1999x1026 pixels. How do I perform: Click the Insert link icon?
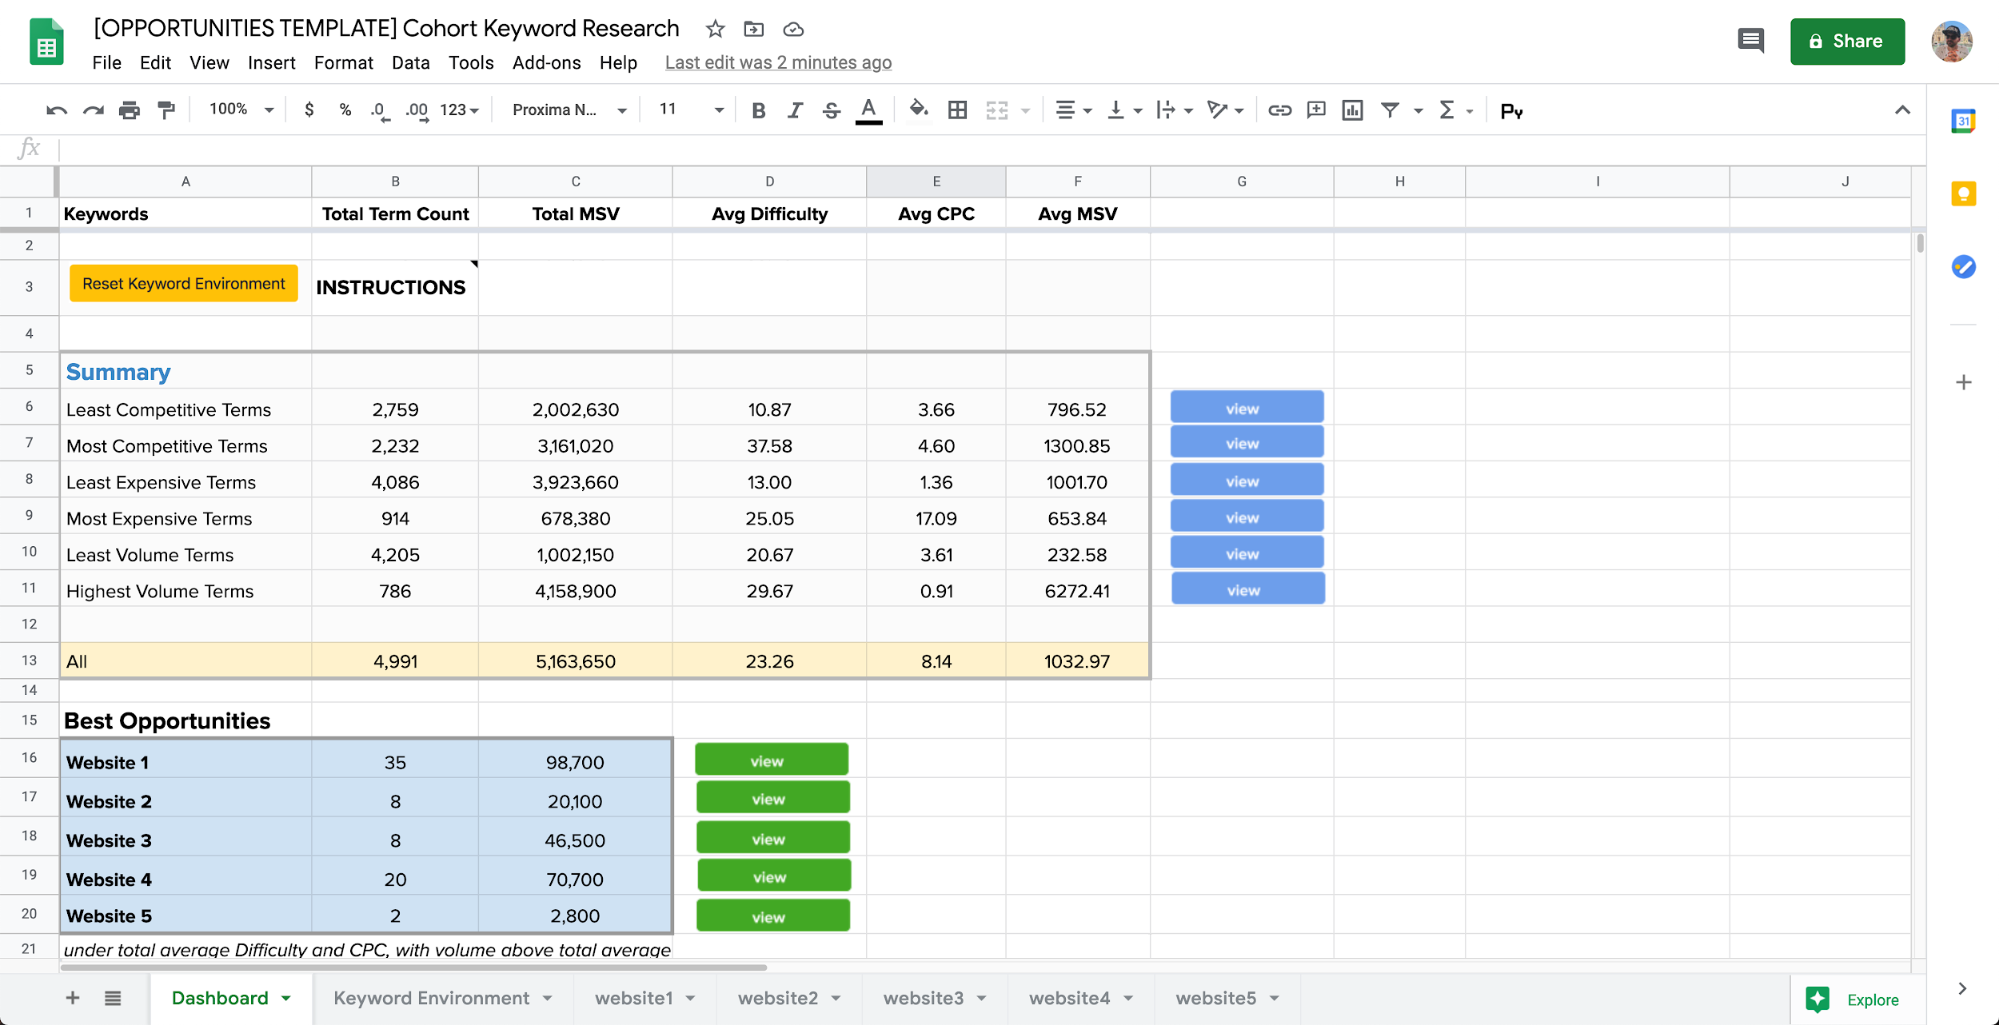click(1279, 110)
